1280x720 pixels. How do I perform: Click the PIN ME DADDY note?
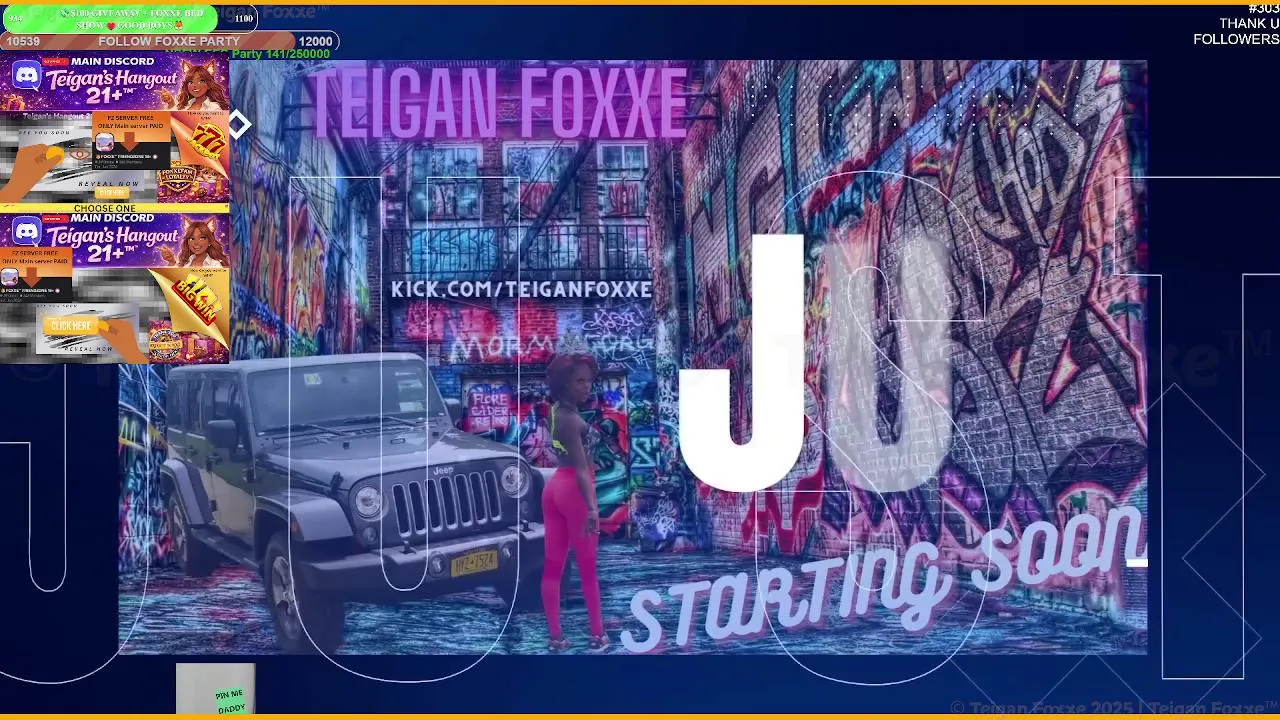click(229, 699)
